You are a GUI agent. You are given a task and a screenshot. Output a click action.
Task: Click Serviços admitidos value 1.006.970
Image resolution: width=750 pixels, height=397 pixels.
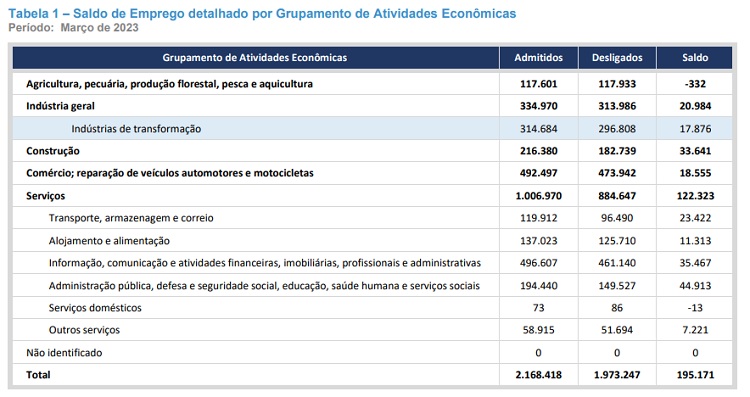pyautogui.click(x=539, y=196)
